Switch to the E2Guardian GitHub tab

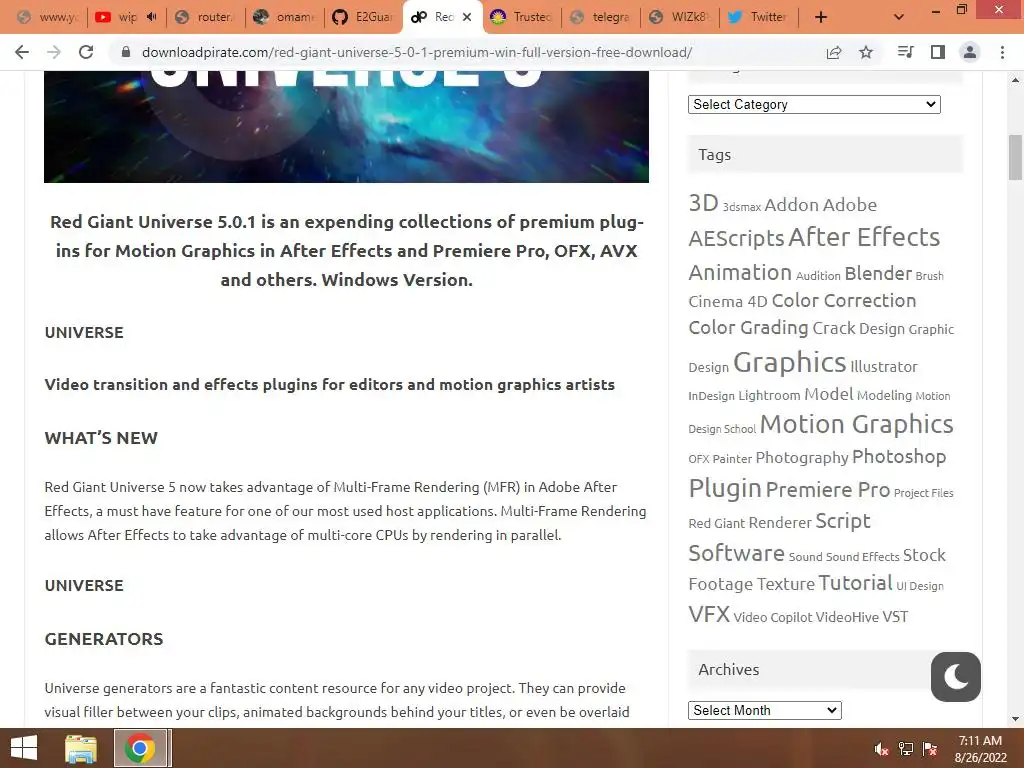(x=363, y=17)
